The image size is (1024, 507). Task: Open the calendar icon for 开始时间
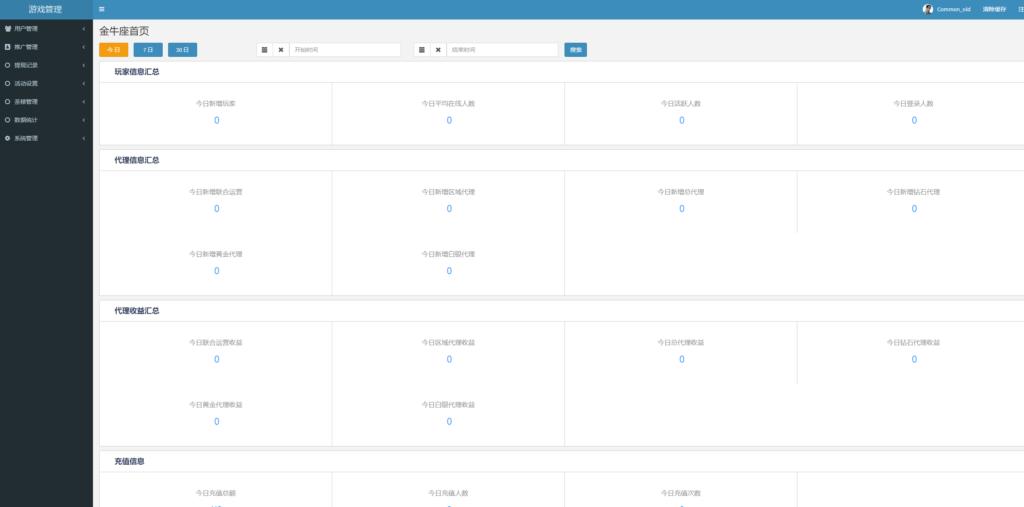[265, 50]
